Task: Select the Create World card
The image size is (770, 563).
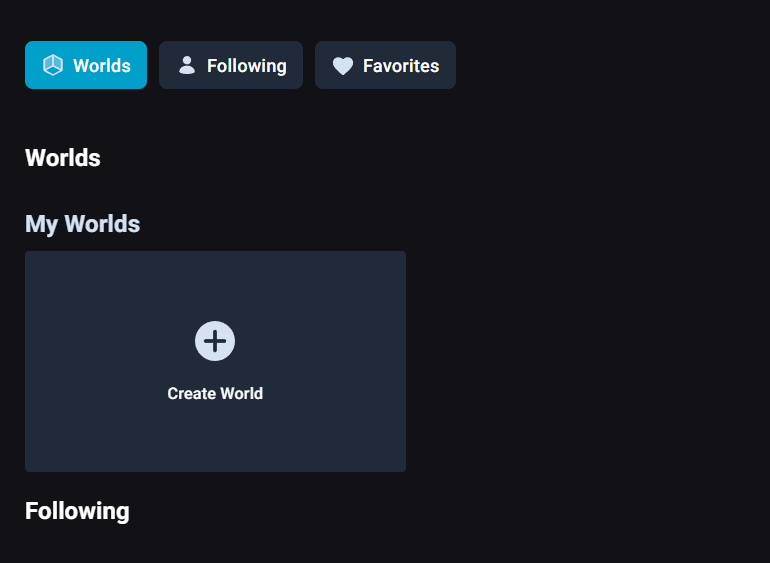Action: tap(215, 361)
